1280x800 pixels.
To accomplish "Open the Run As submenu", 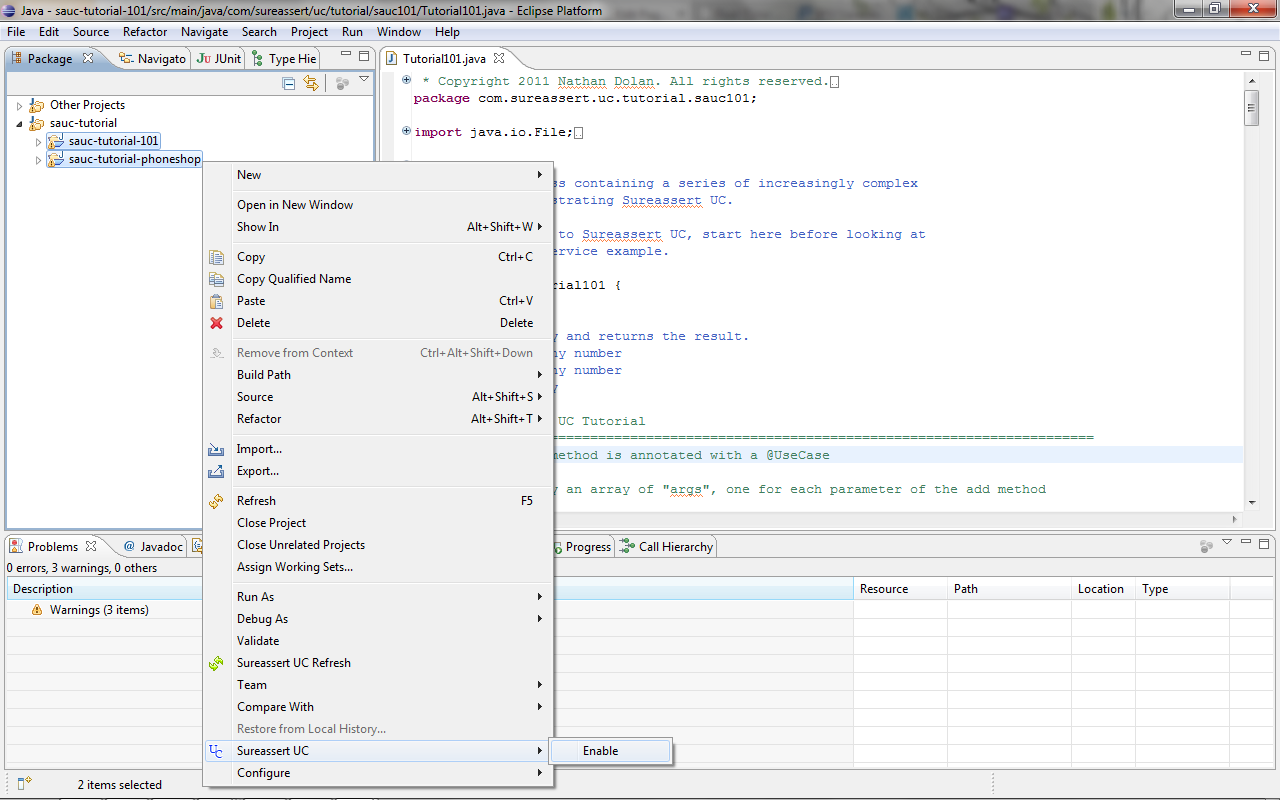I will click(x=378, y=597).
